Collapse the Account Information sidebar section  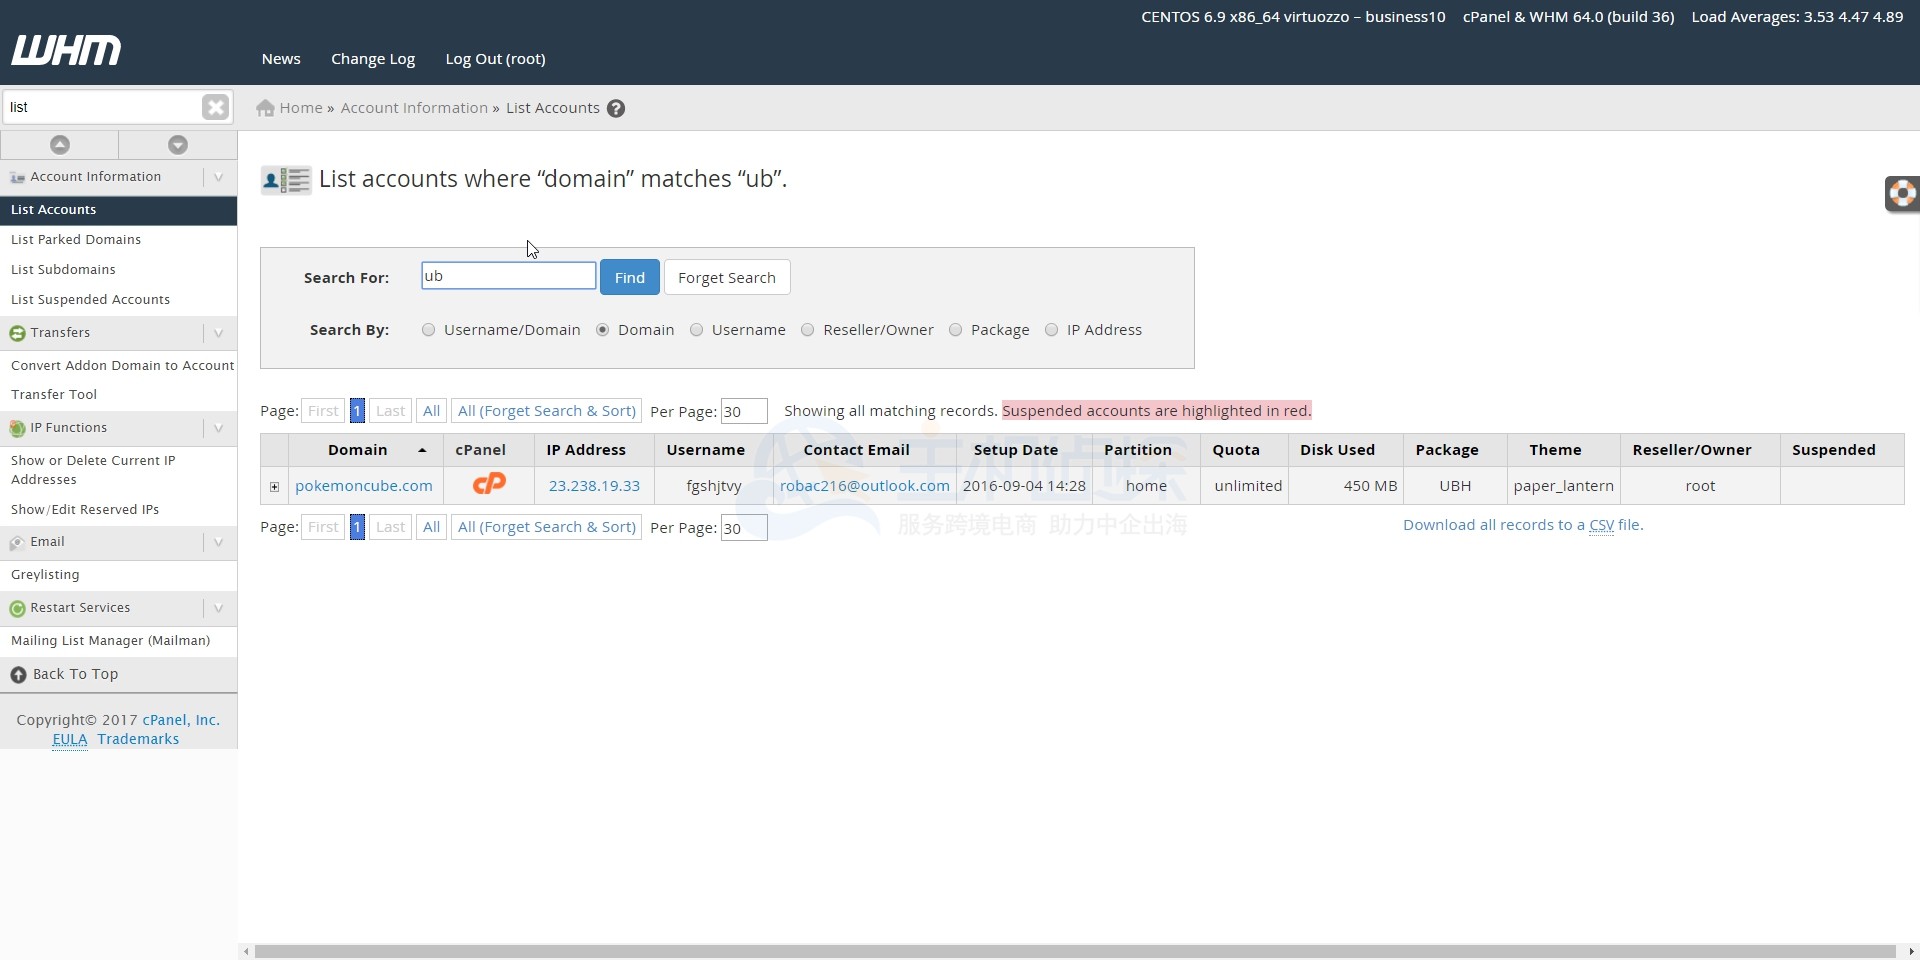pyautogui.click(x=218, y=177)
